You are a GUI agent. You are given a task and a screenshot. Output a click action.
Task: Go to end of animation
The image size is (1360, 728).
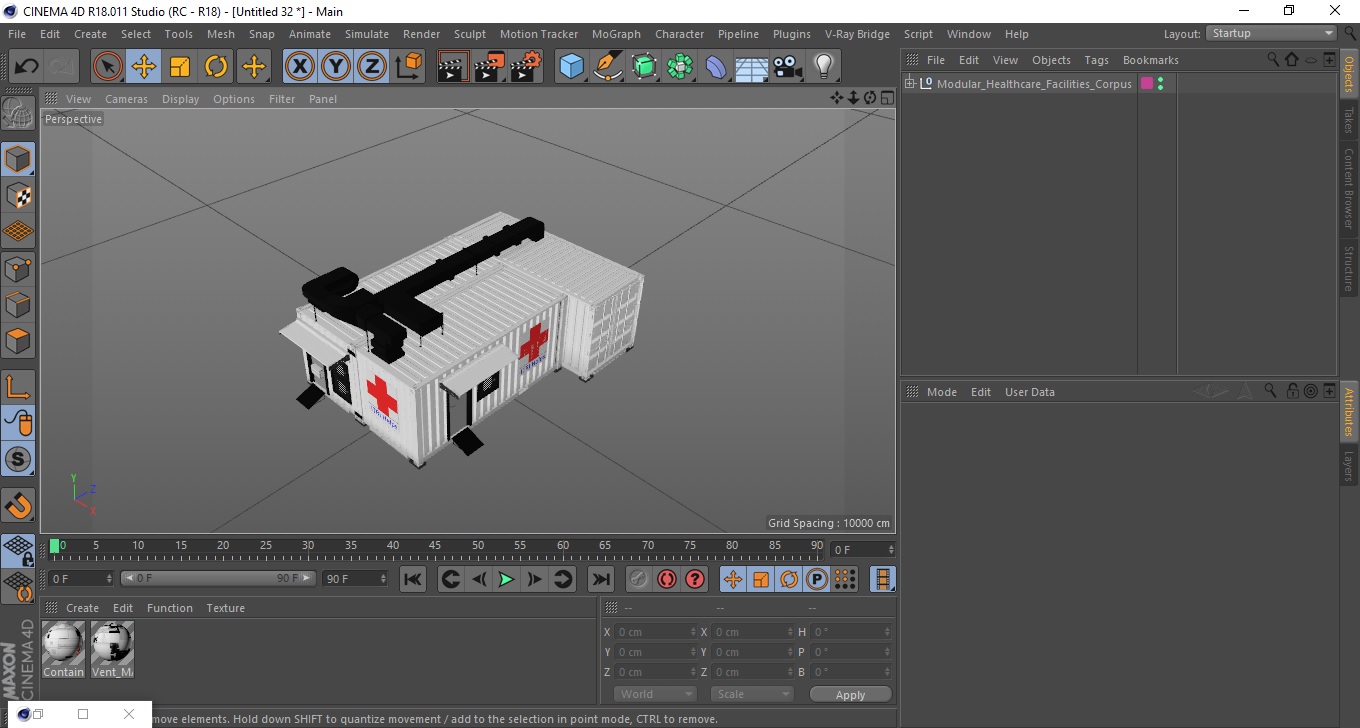point(600,579)
